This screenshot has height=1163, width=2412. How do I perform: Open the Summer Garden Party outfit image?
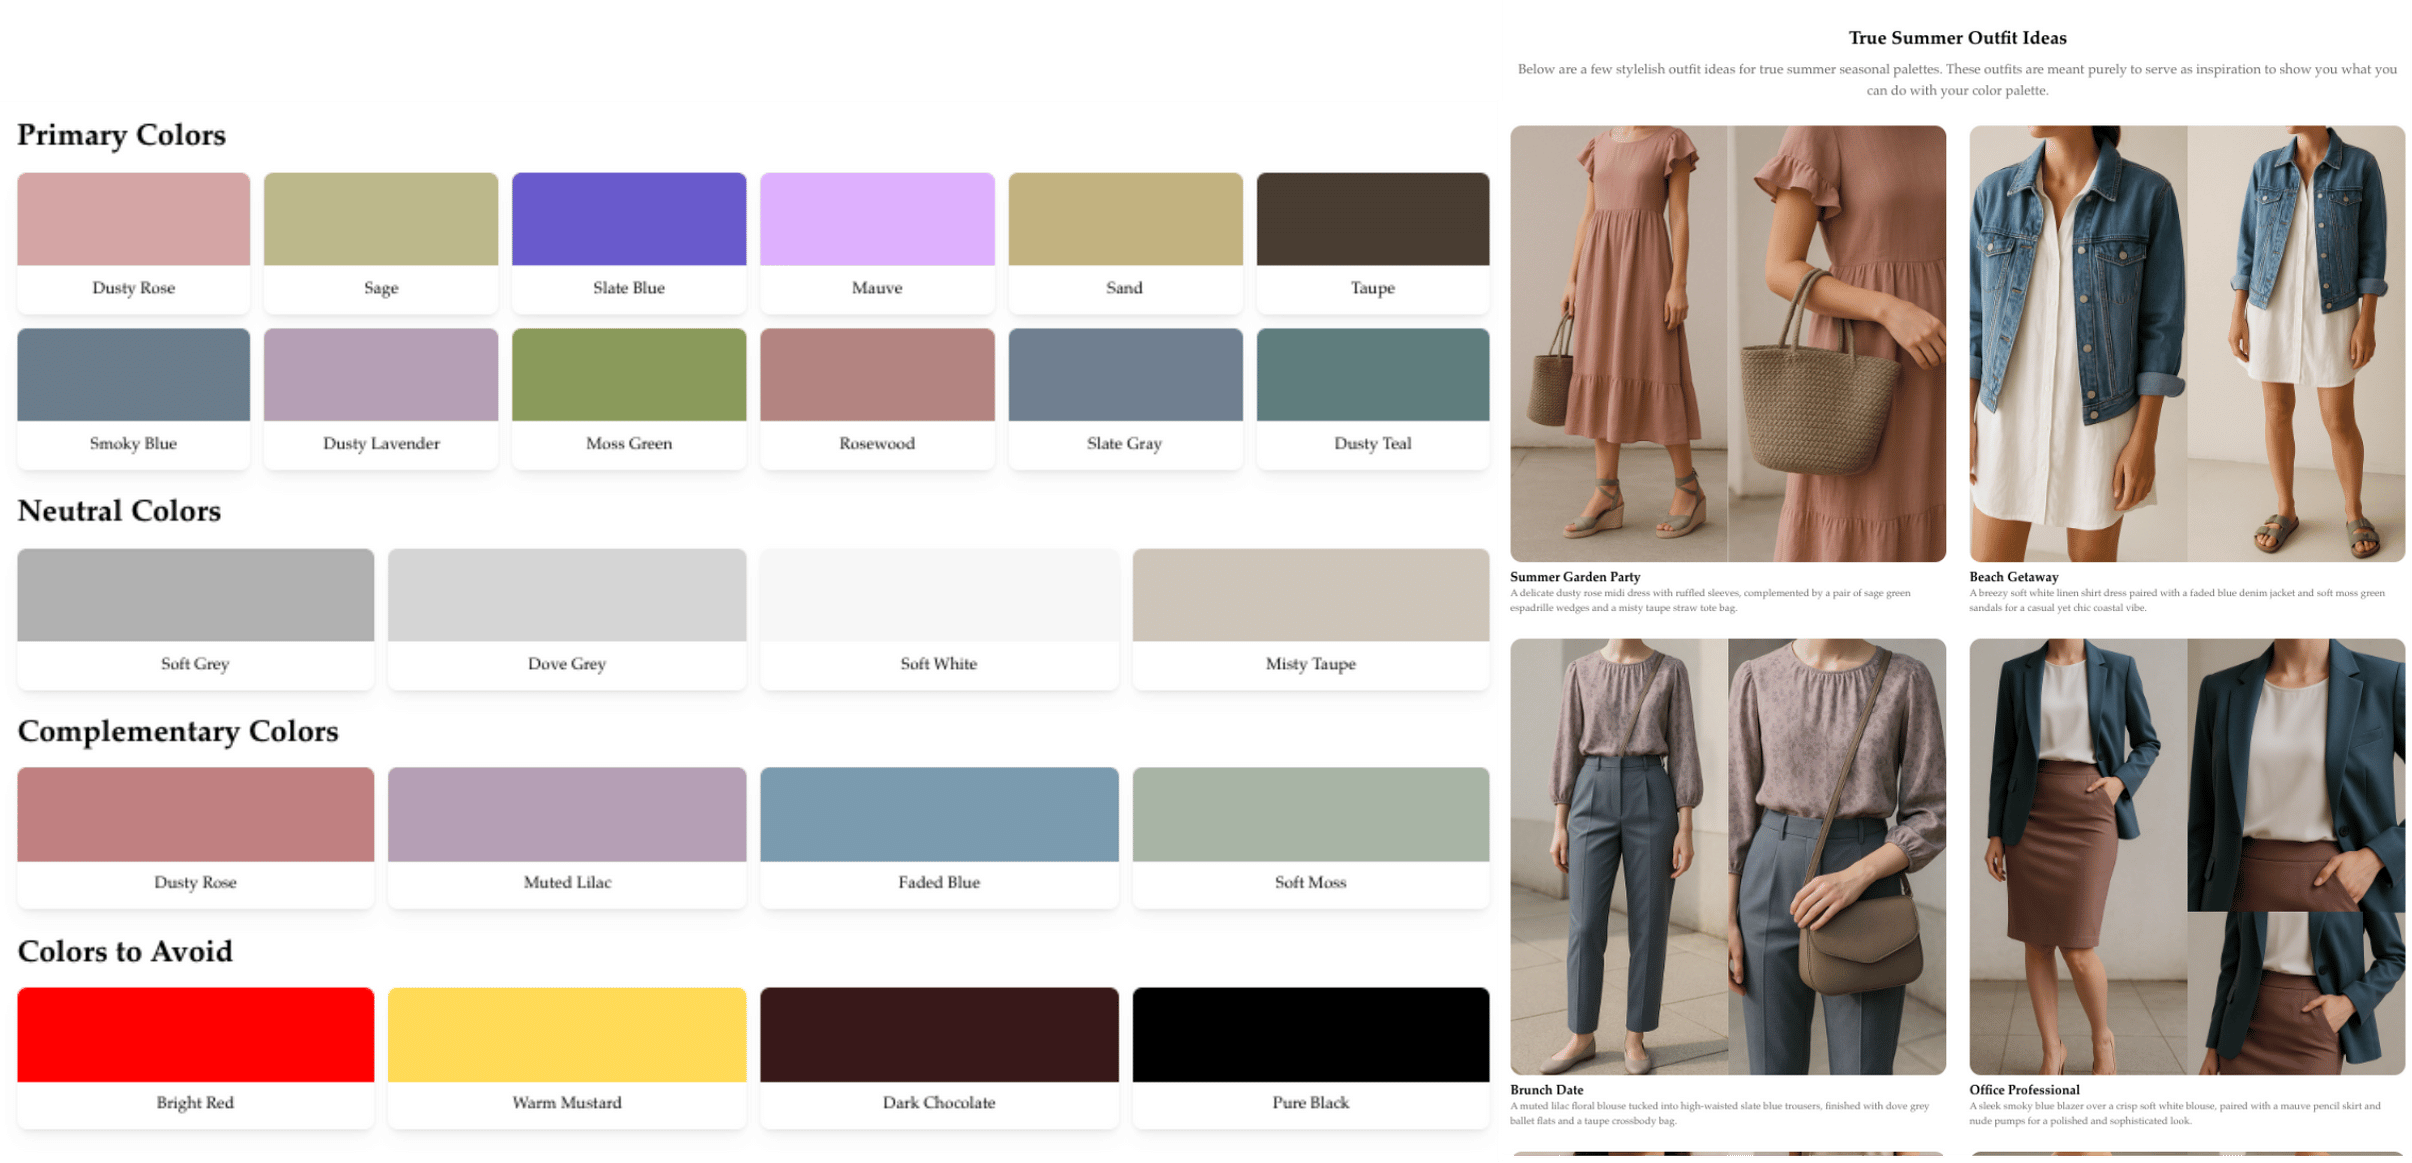click(1727, 343)
